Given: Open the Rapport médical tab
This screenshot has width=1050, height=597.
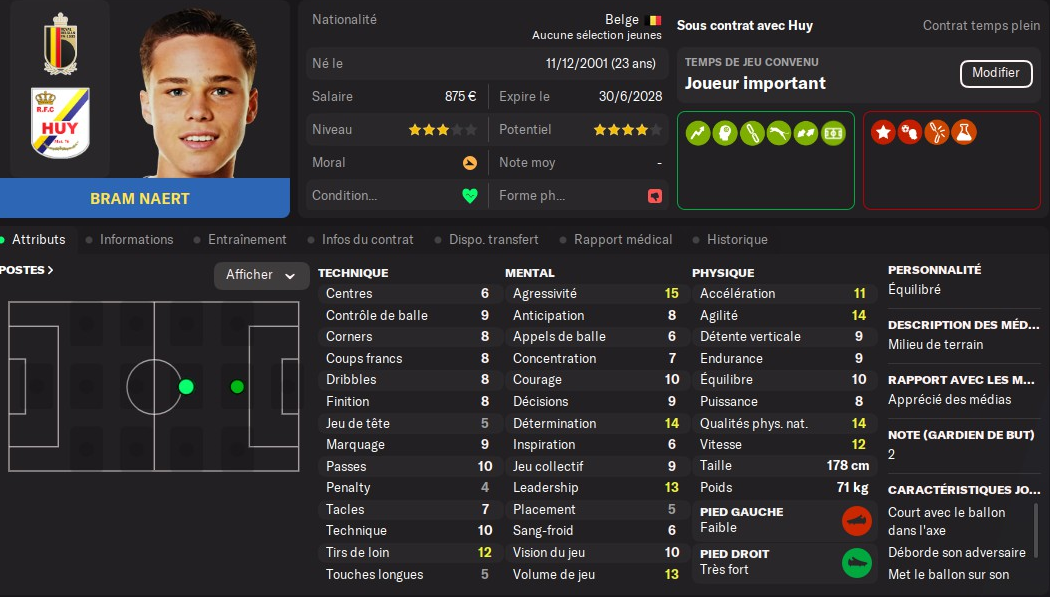Looking at the screenshot, I should [623, 240].
